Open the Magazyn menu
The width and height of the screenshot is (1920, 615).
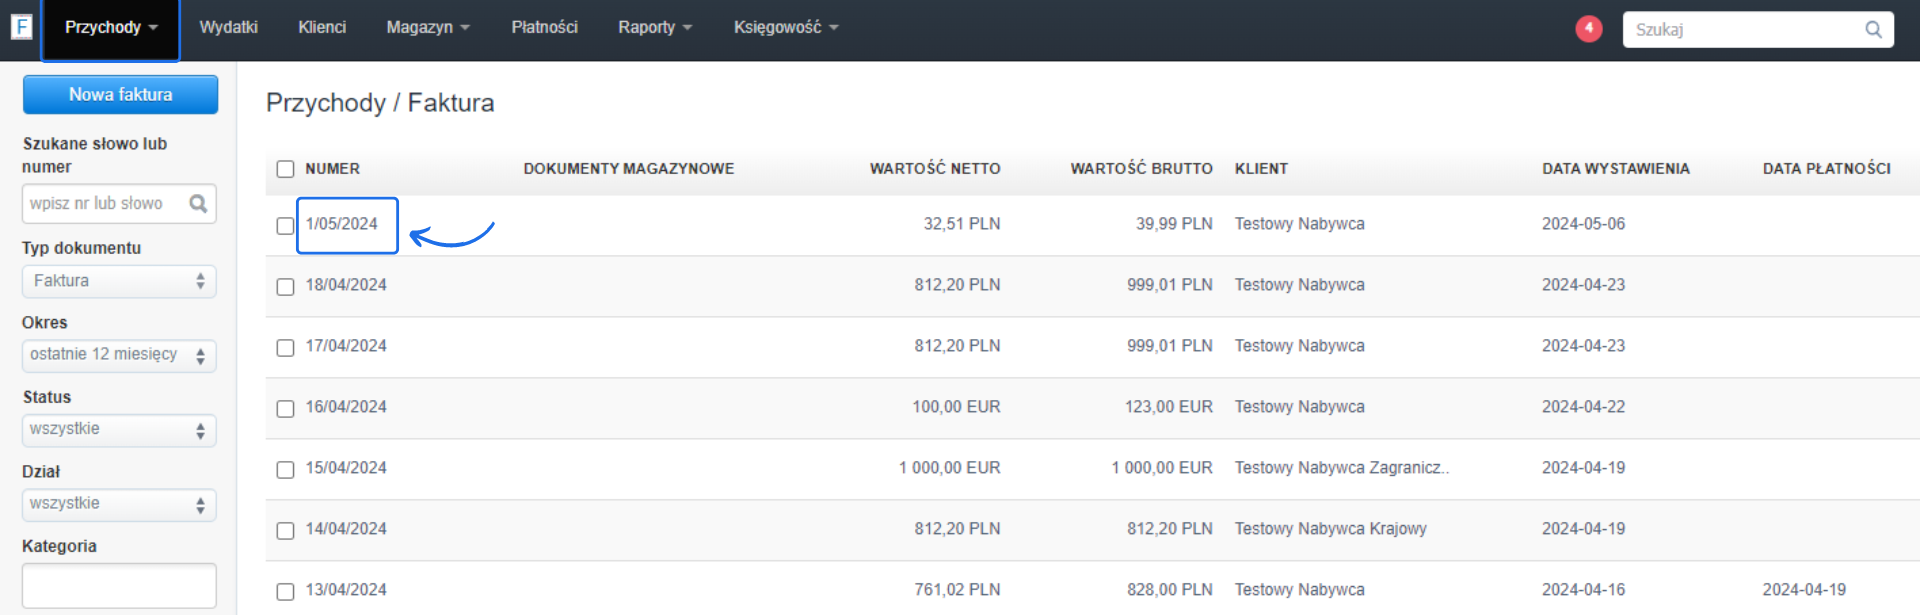tap(427, 28)
